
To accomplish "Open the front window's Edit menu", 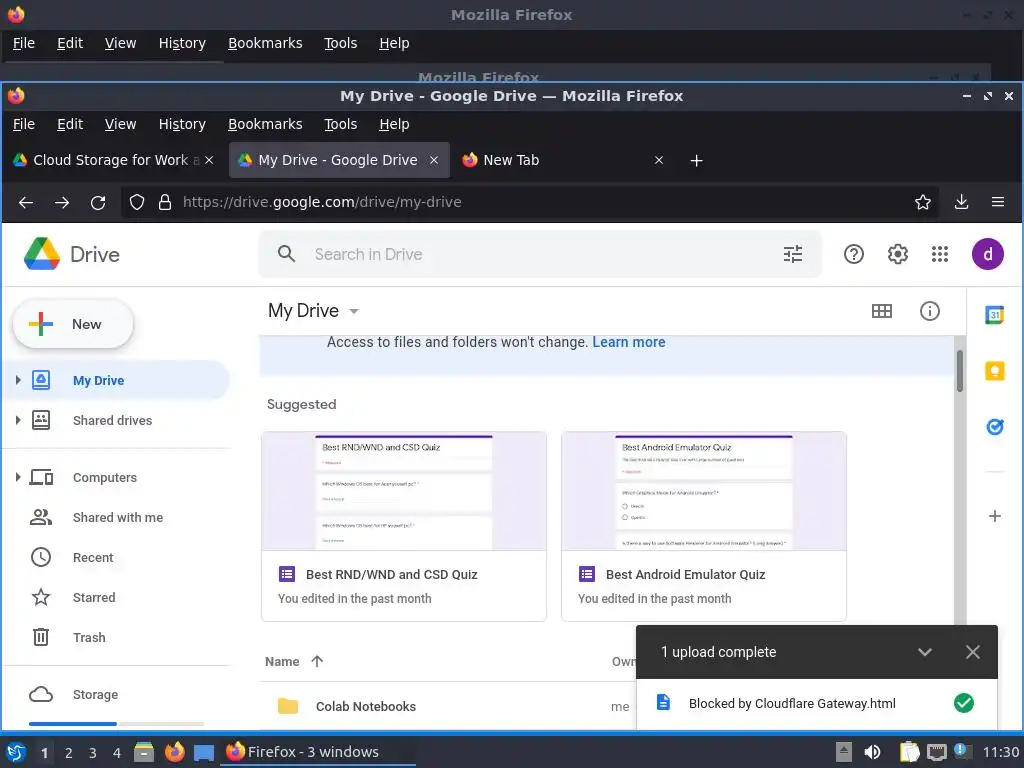I will coord(70,124).
